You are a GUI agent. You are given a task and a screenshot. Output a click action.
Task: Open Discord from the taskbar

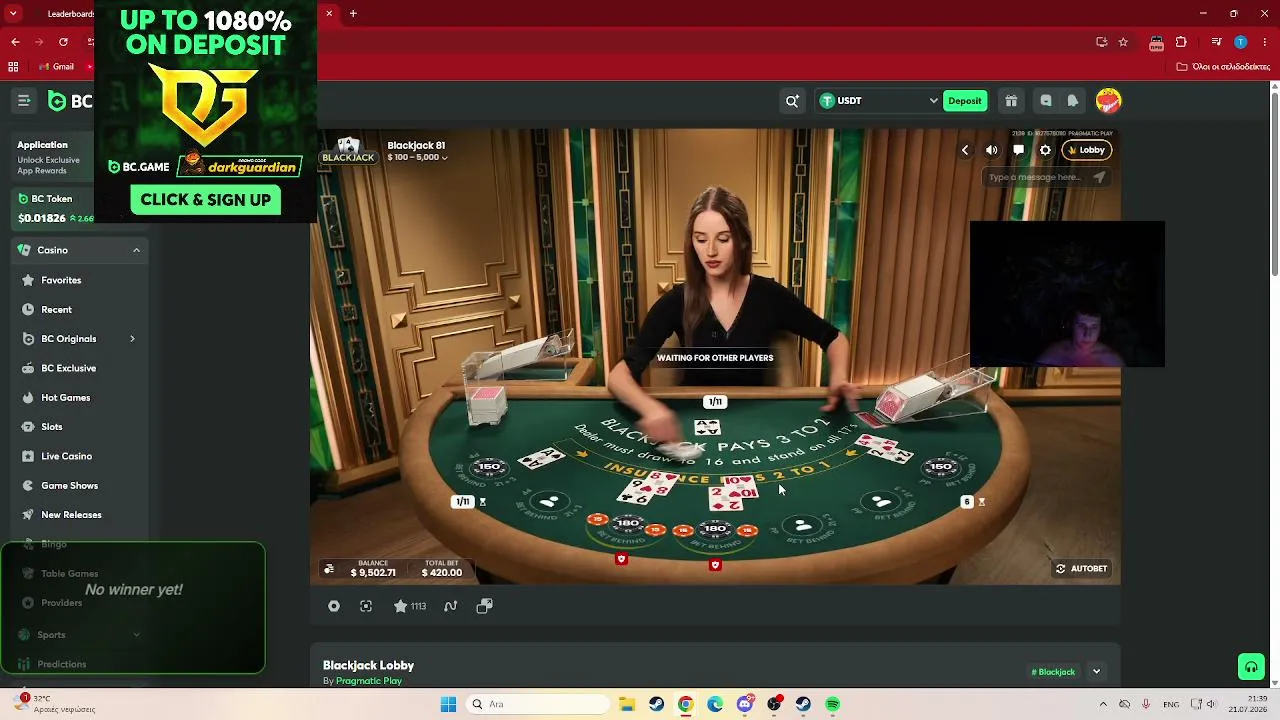(744, 704)
